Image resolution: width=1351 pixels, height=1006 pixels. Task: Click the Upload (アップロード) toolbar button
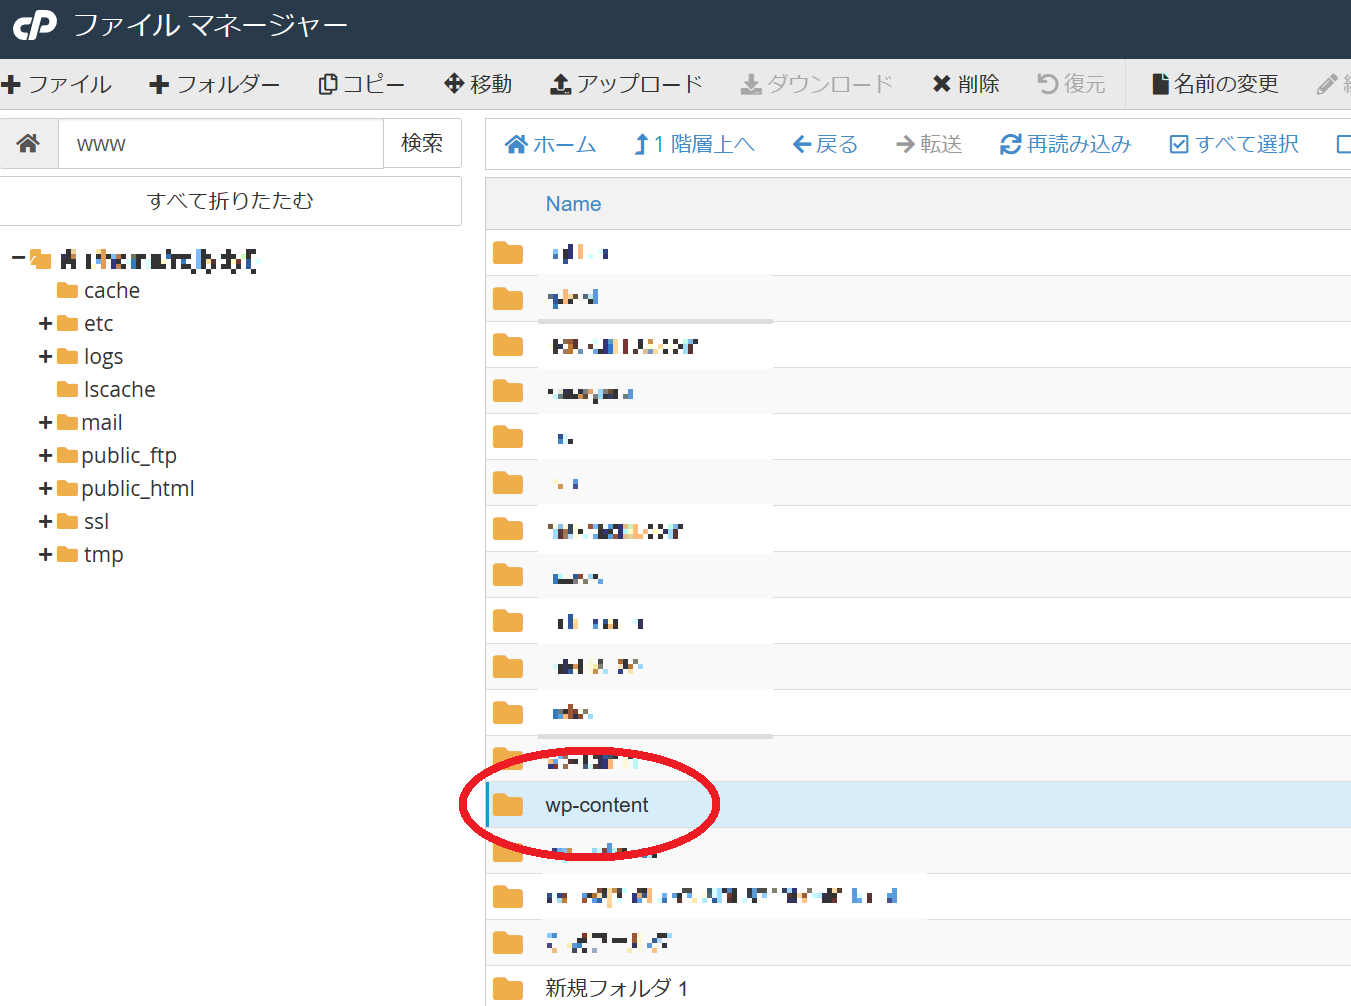point(627,84)
